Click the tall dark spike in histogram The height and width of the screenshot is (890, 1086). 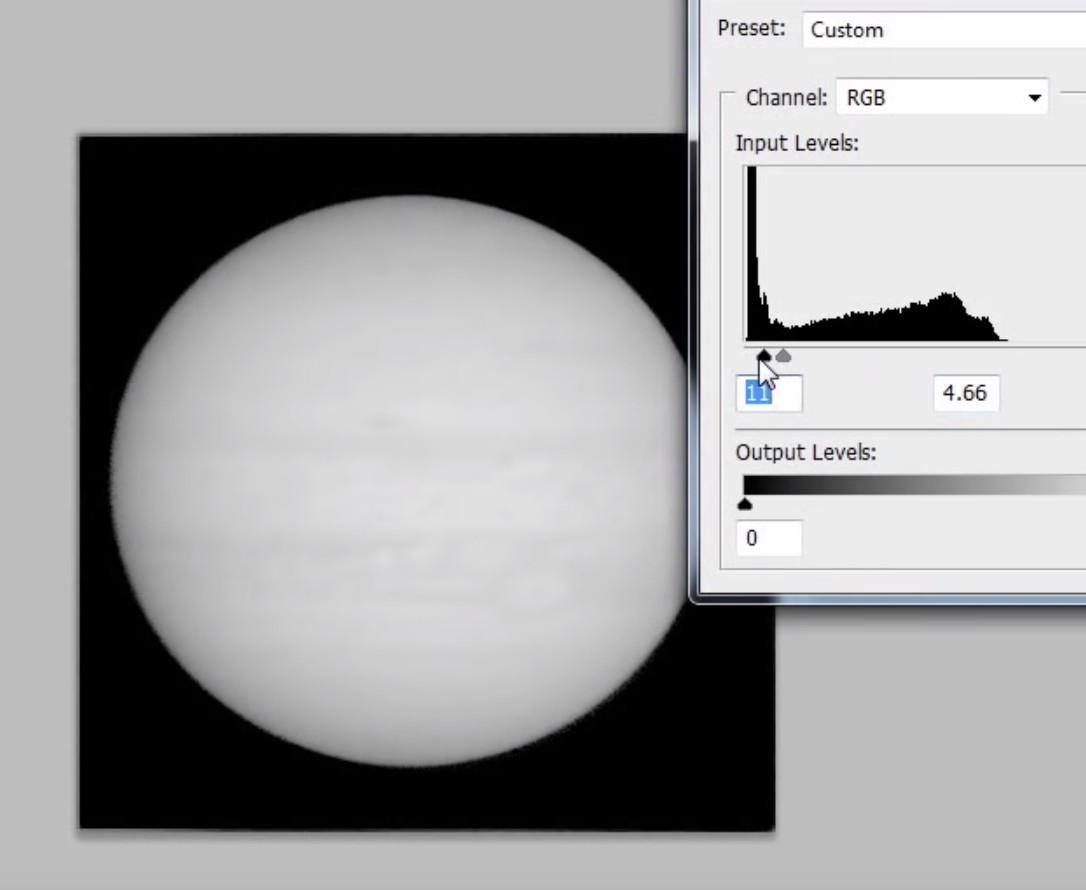click(752, 250)
